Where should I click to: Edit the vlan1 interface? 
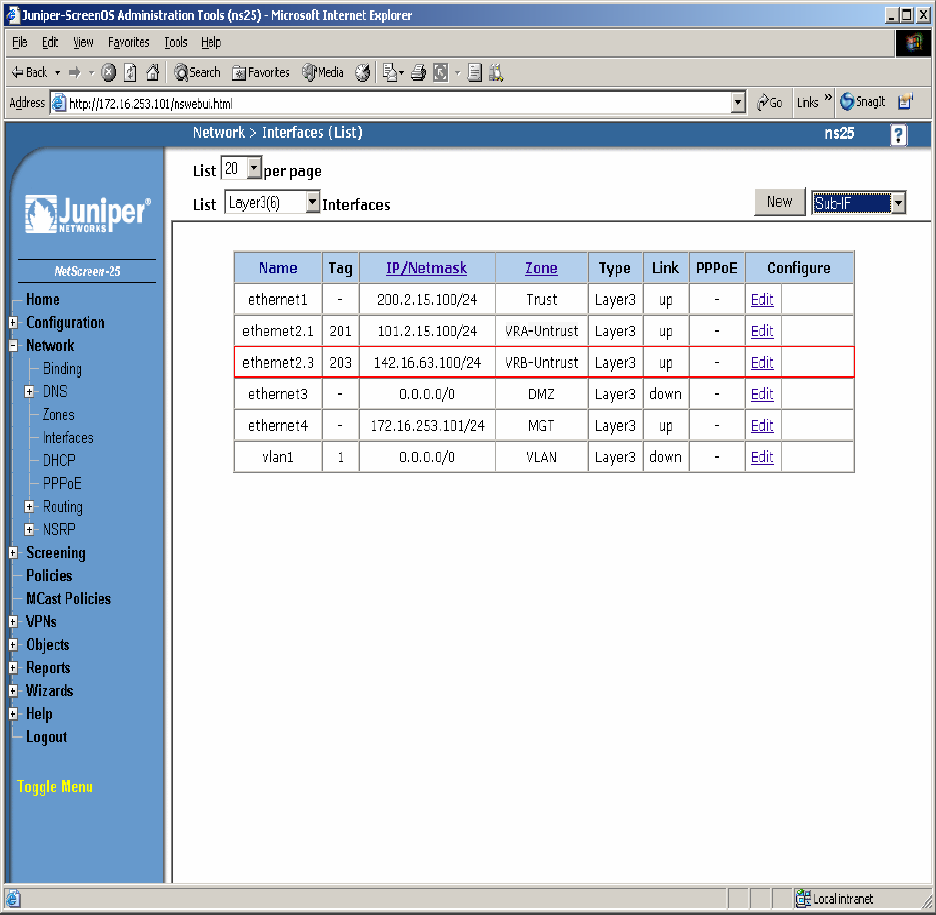tap(762, 457)
